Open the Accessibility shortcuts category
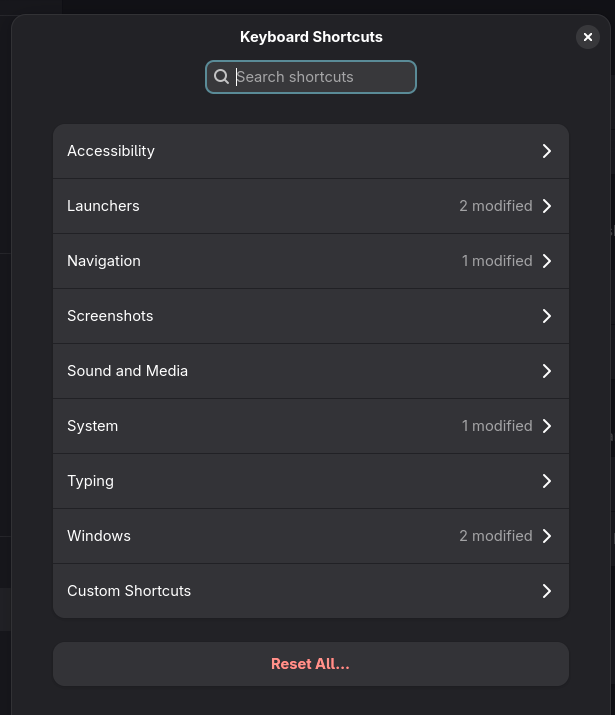615x715 pixels. click(311, 151)
